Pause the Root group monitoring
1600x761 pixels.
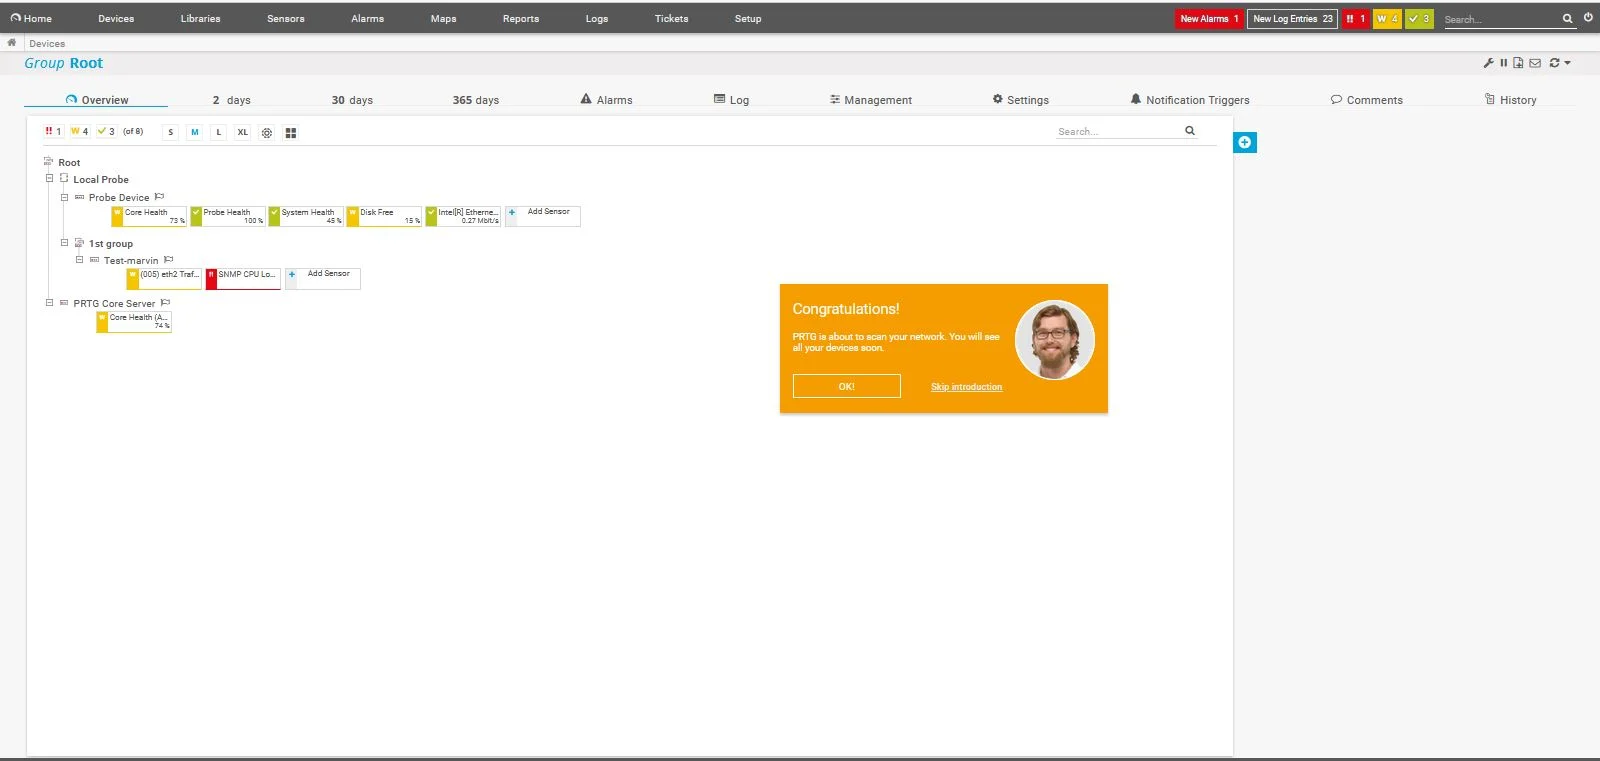1503,63
